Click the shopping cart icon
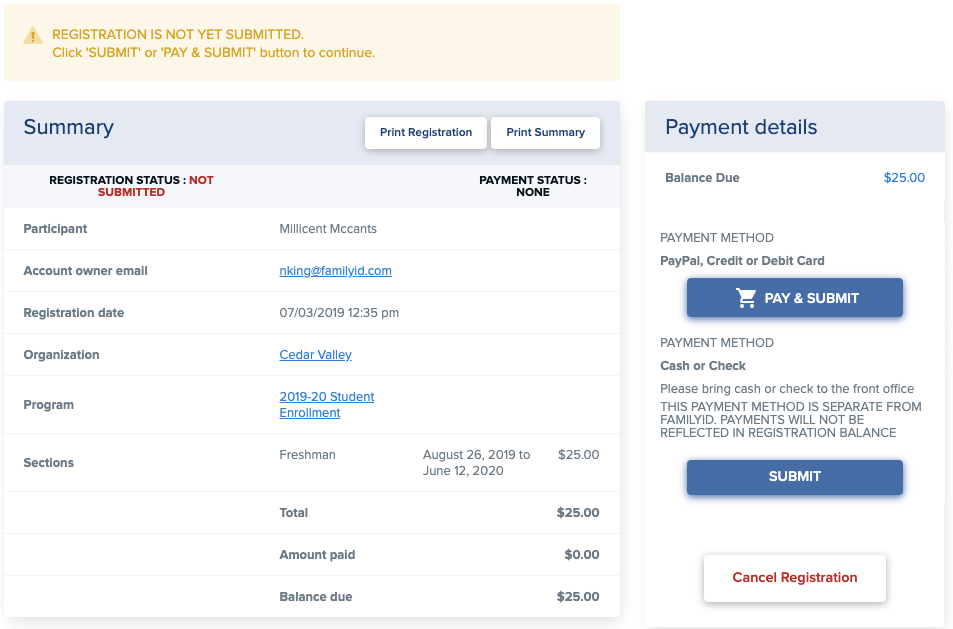 pyautogui.click(x=746, y=298)
